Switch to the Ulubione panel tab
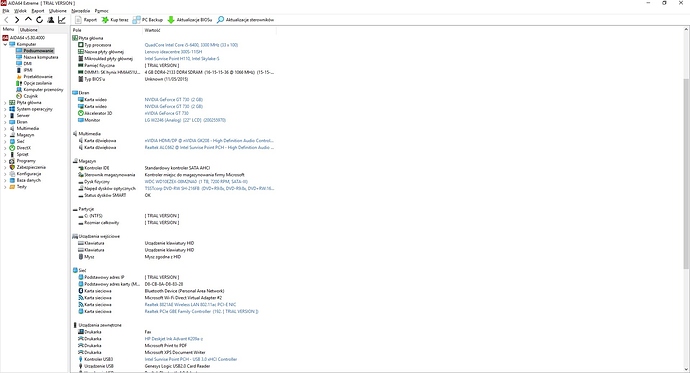 point(29,29)
